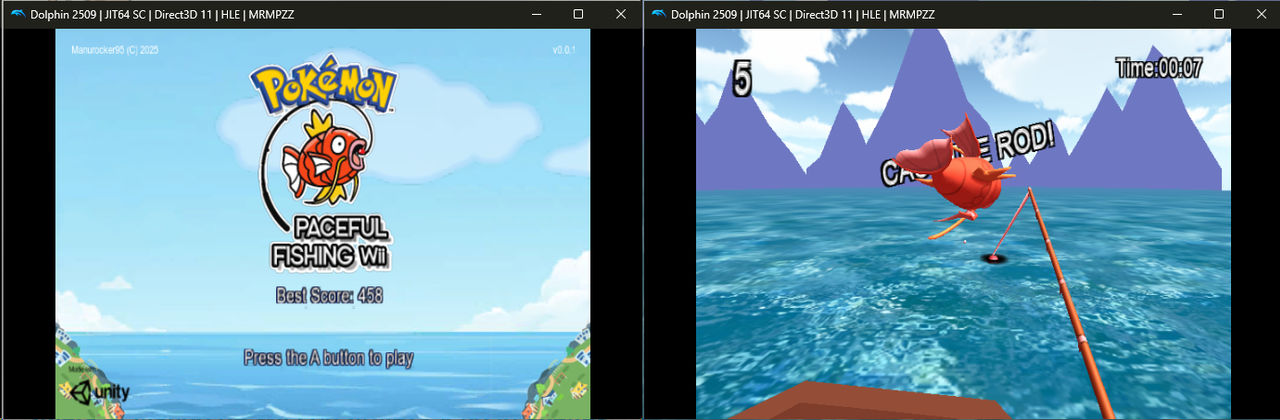Maximize the left Dolphin window

pyautogui.click(x=578, y=14)
